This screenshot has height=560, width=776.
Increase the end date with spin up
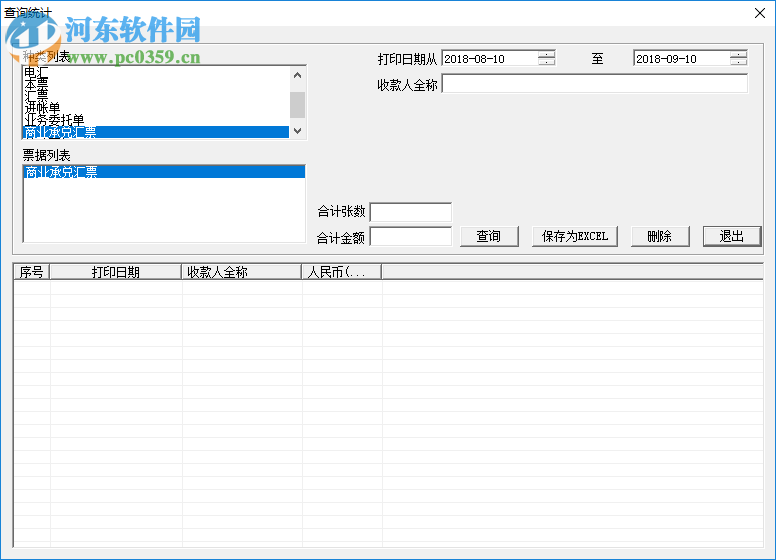tap(738, 54)
